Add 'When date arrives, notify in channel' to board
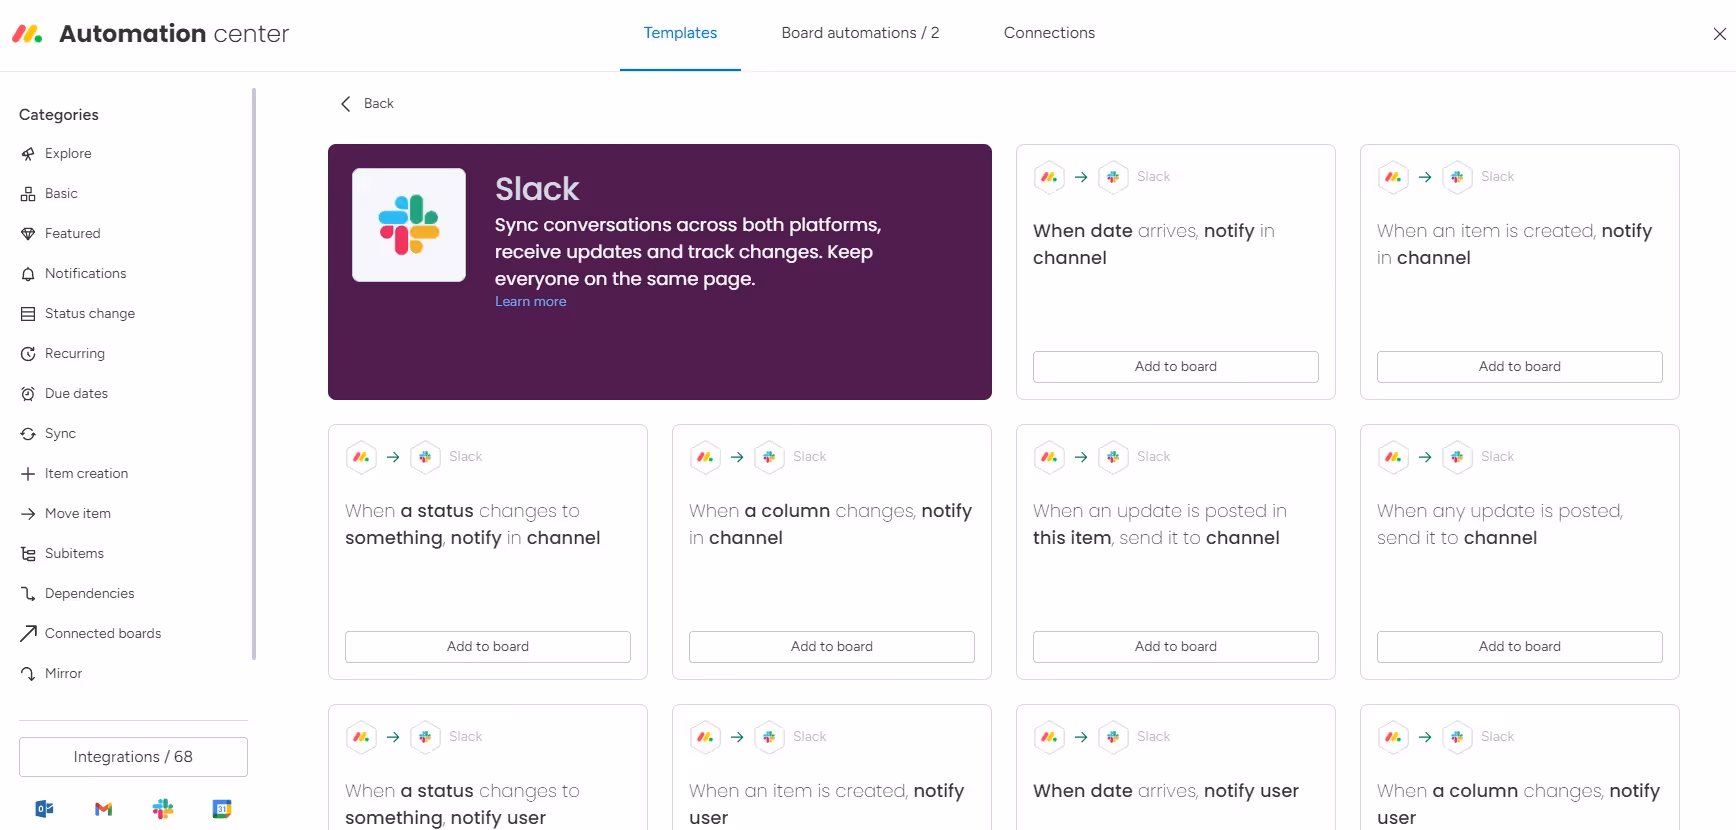The image size is (1736, 830). [x=1175, y=367]
